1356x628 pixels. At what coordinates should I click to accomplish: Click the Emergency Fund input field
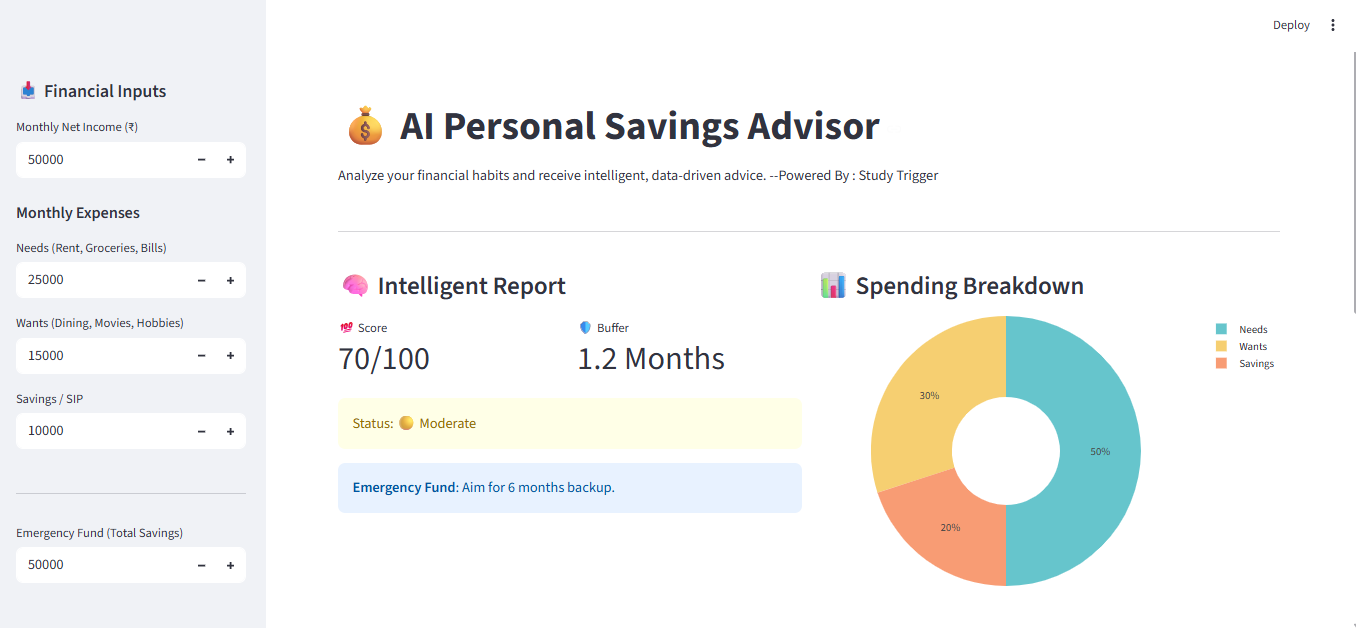click(100, 565)
